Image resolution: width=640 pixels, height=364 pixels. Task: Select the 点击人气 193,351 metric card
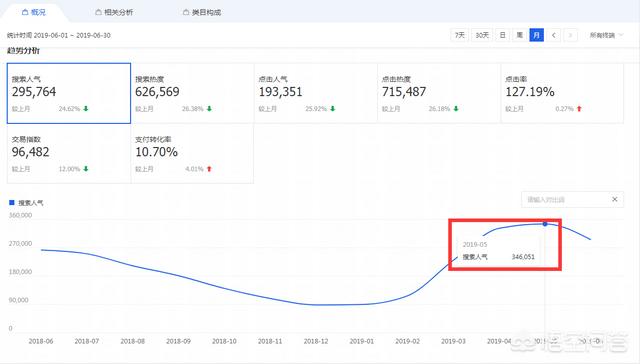coord(316,93)
